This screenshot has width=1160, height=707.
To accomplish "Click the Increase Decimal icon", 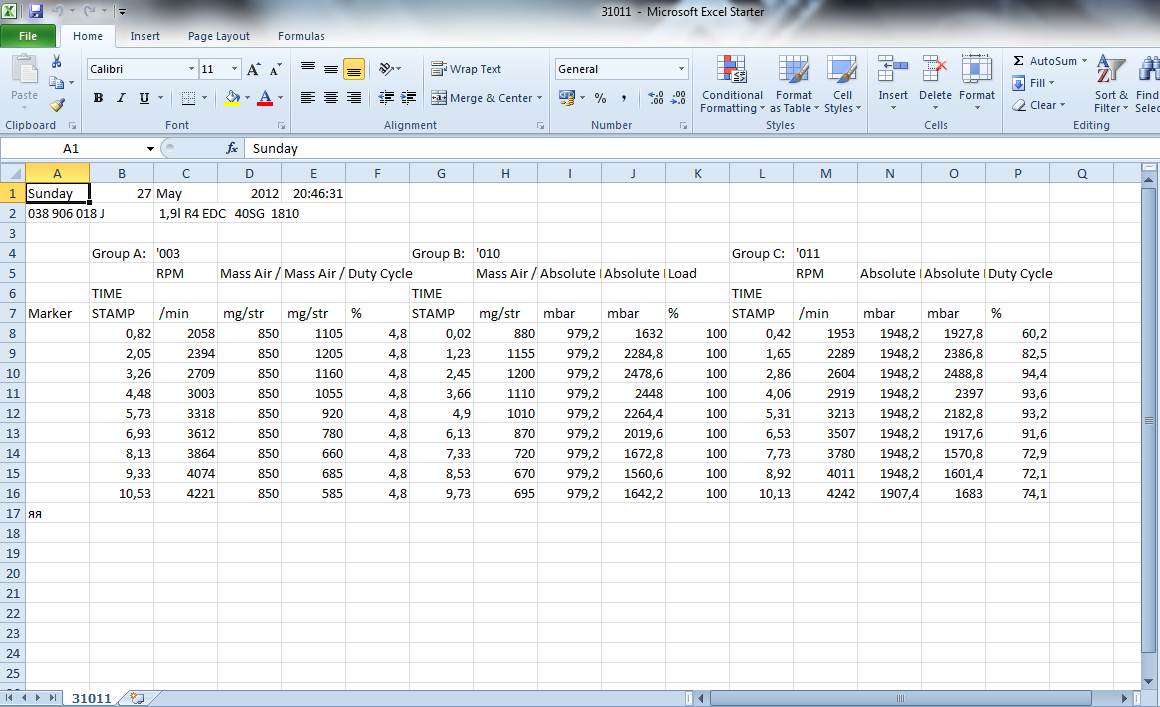I will point(655,98).
